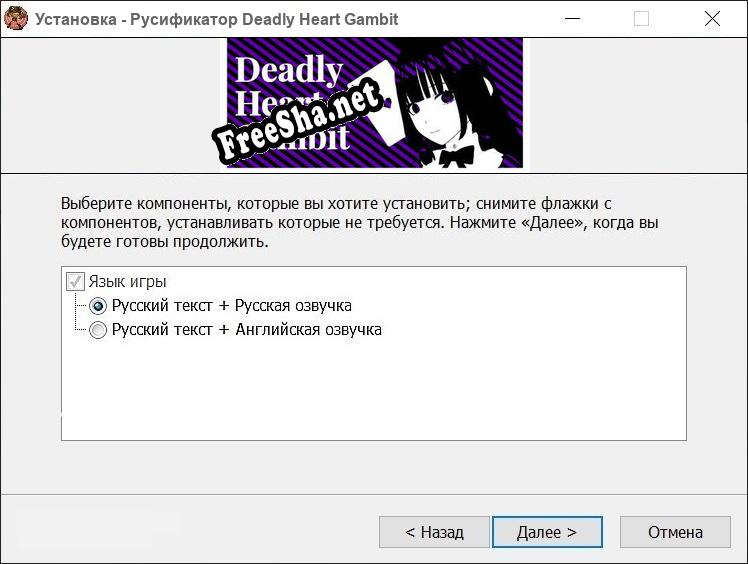Click the Русский текст + Английская озвучка label
The height and width of the screenshot is (564, 748).
[x=246, y=330]
